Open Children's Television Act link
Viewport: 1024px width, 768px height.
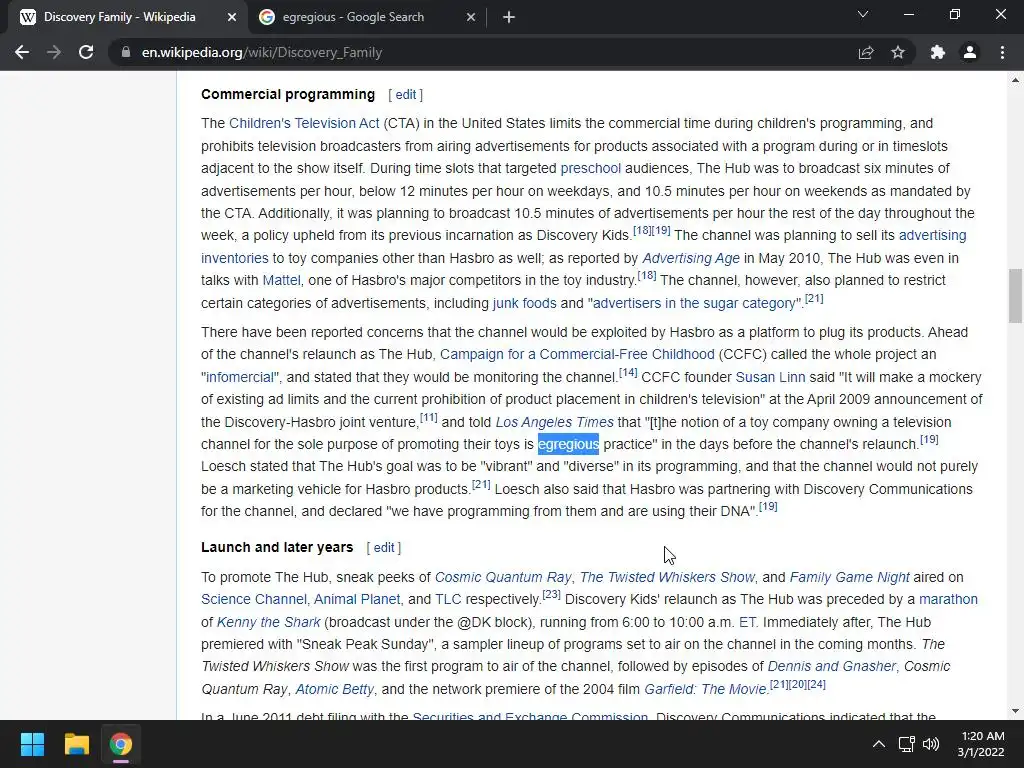point(304,123)
